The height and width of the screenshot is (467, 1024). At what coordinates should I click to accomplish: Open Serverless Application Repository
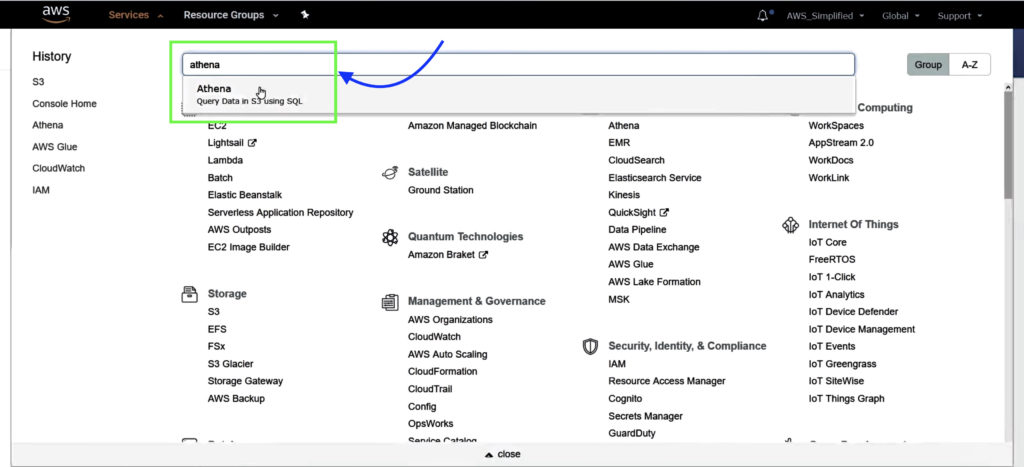280,212
